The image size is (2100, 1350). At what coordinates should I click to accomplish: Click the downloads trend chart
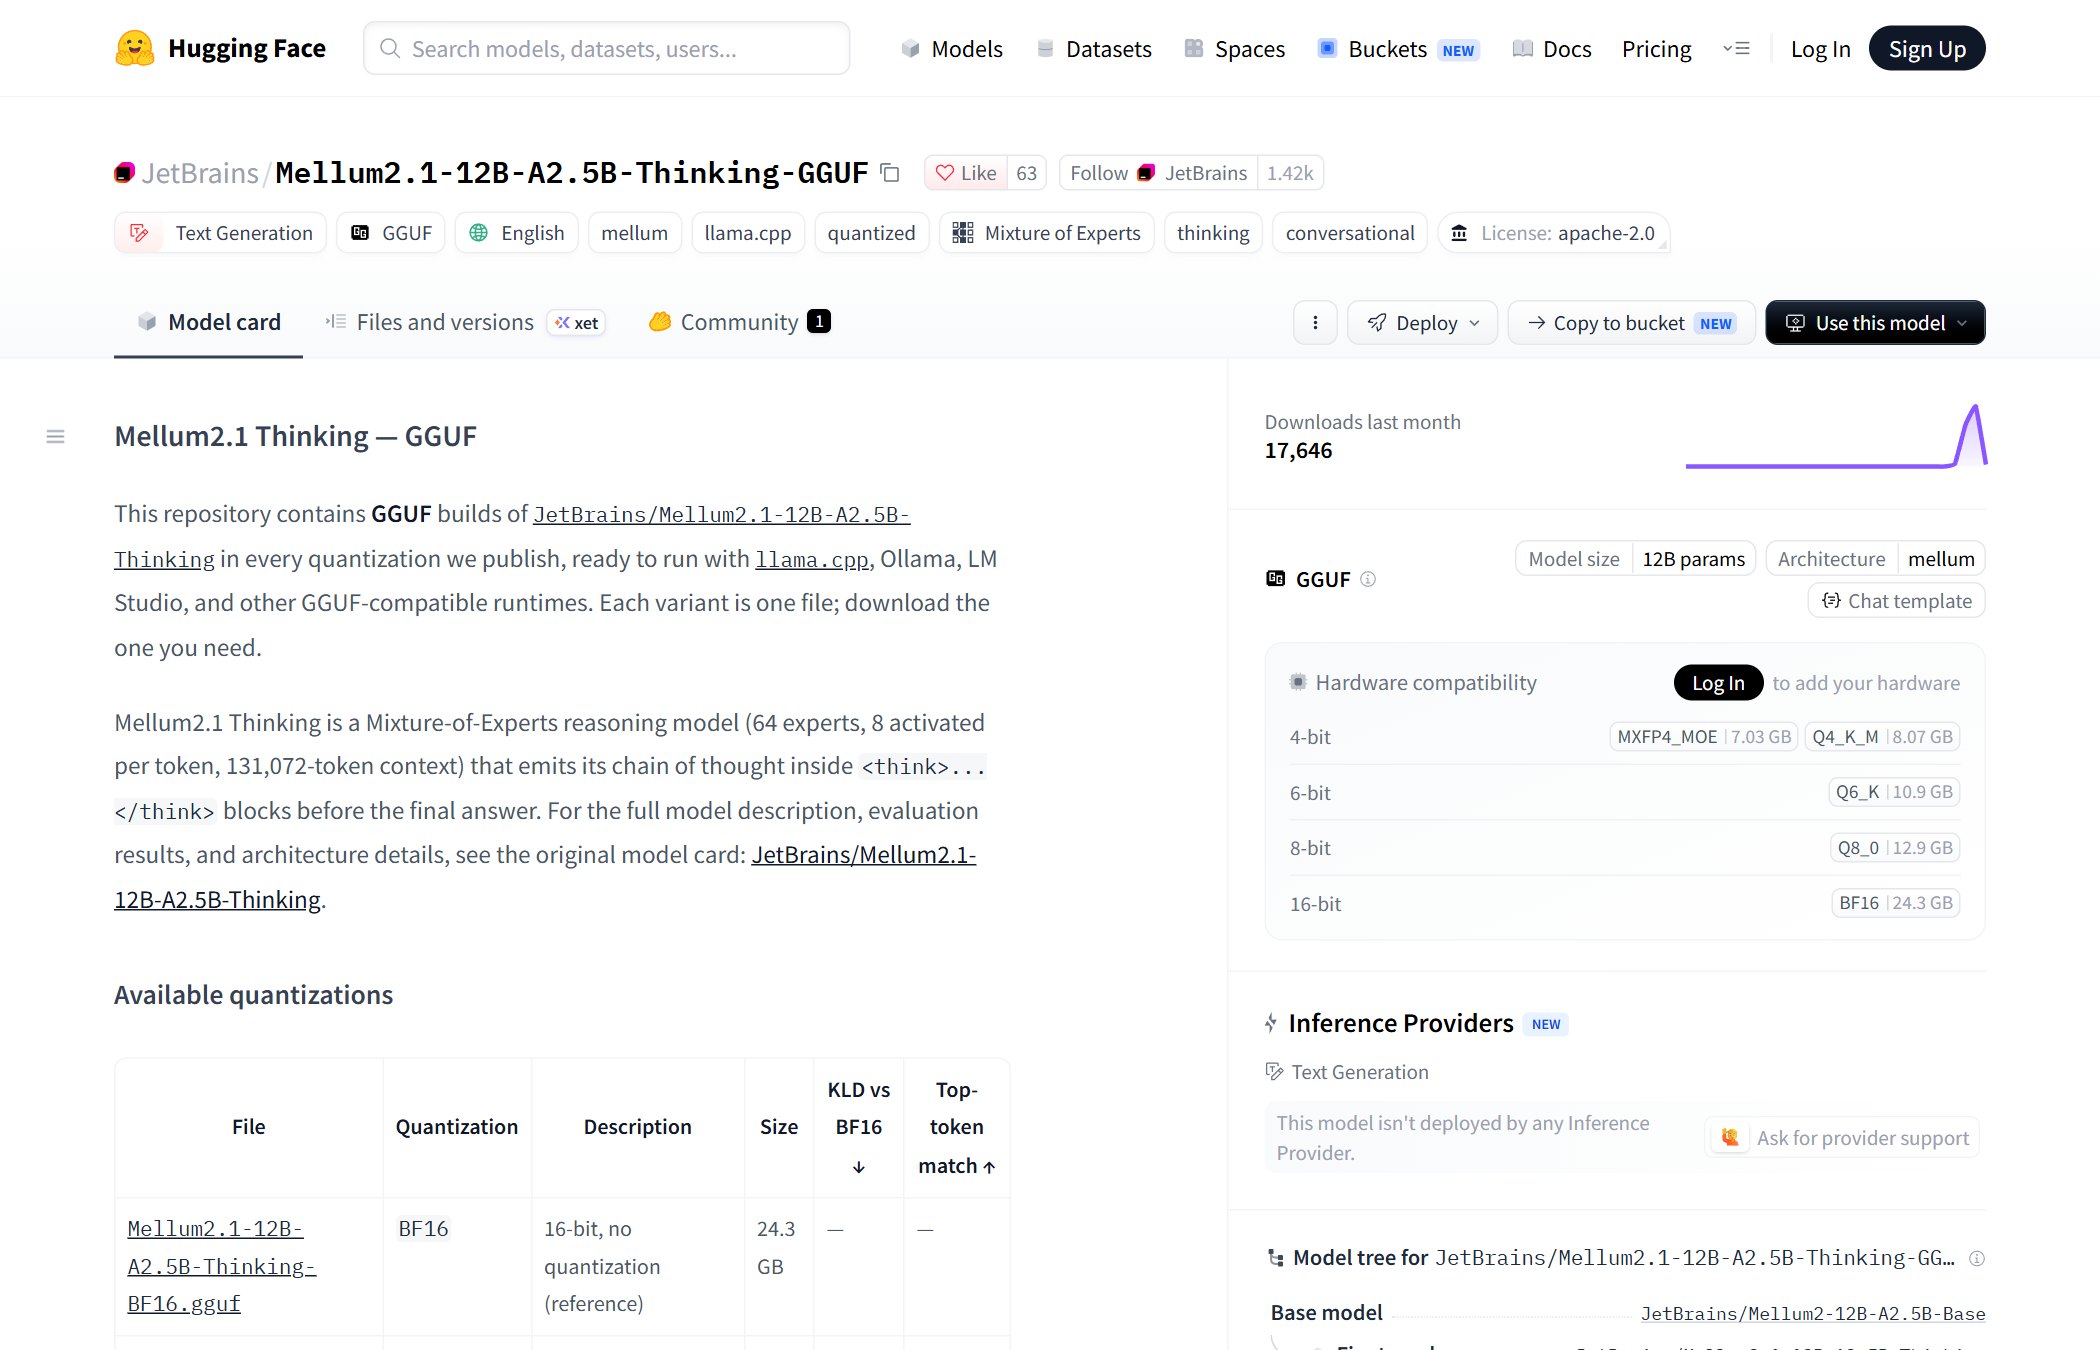(1836, 436)
